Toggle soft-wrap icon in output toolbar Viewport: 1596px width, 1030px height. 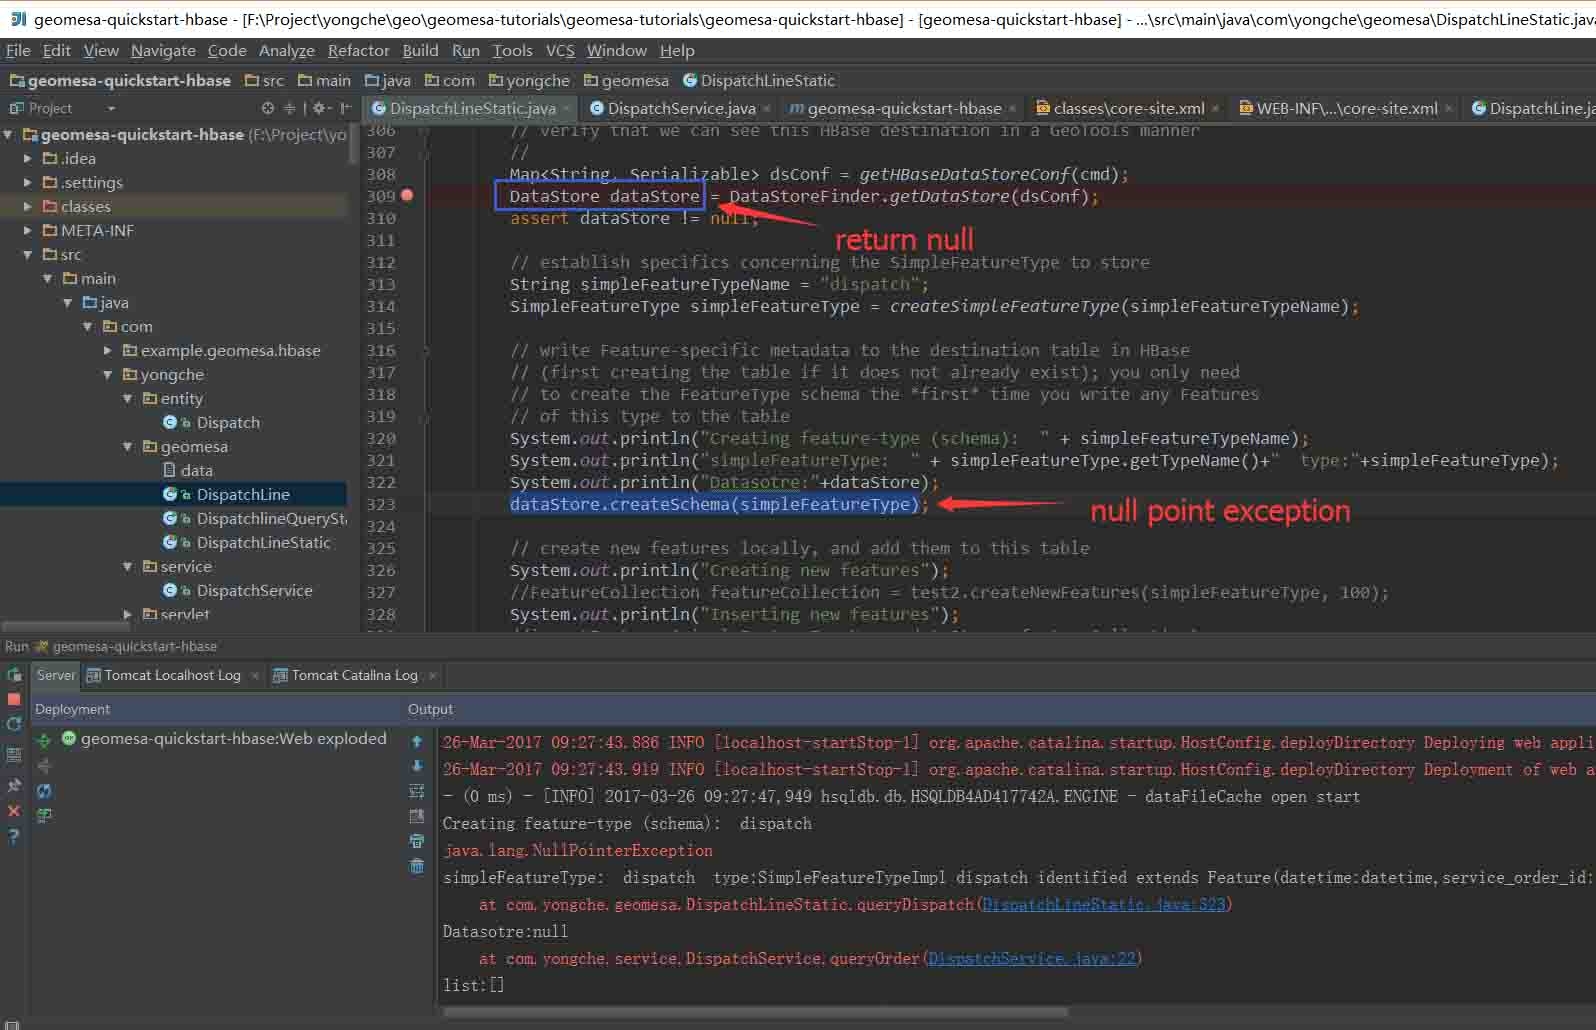click(417, 791)
